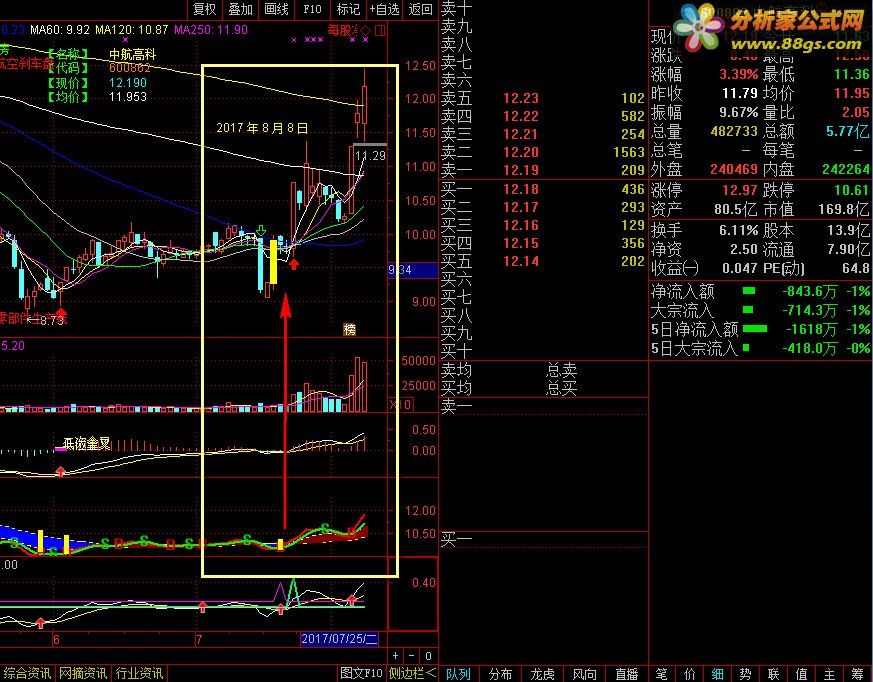This screenshot has width=873, height=682.
Task: Click the 卖一 price 12.19
Action: (x=521, y=170)
